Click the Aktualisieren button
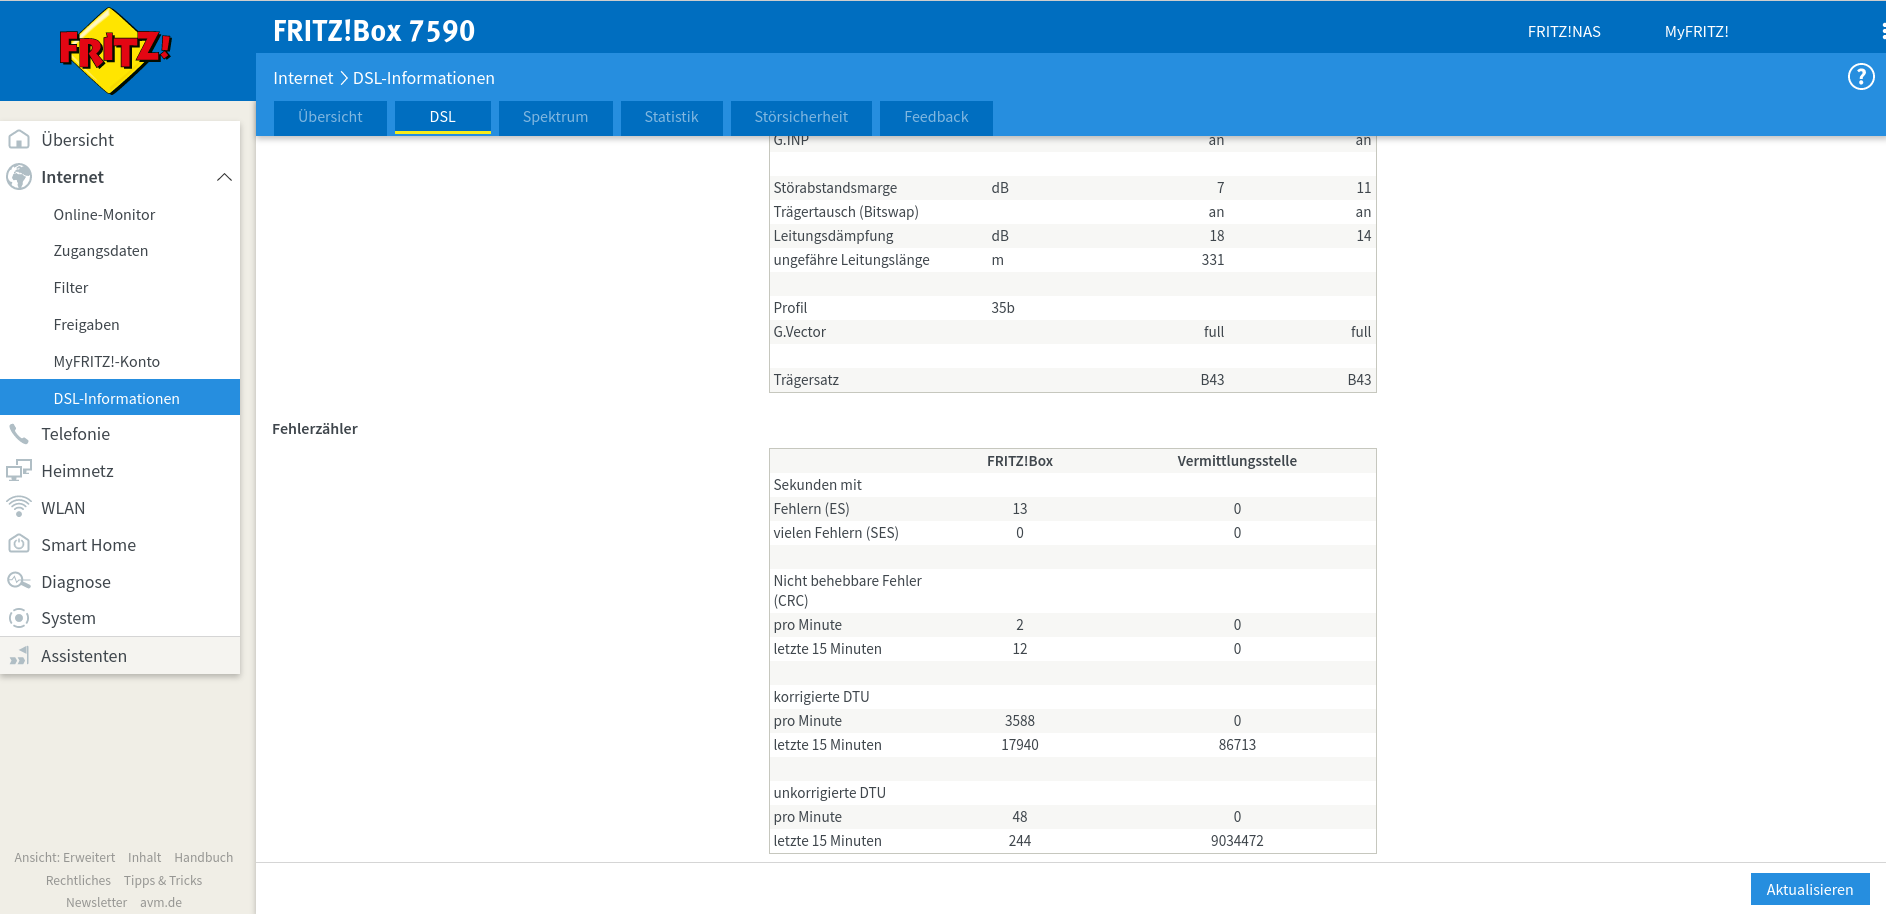 pyautogui.click(x=1809, y=889)
